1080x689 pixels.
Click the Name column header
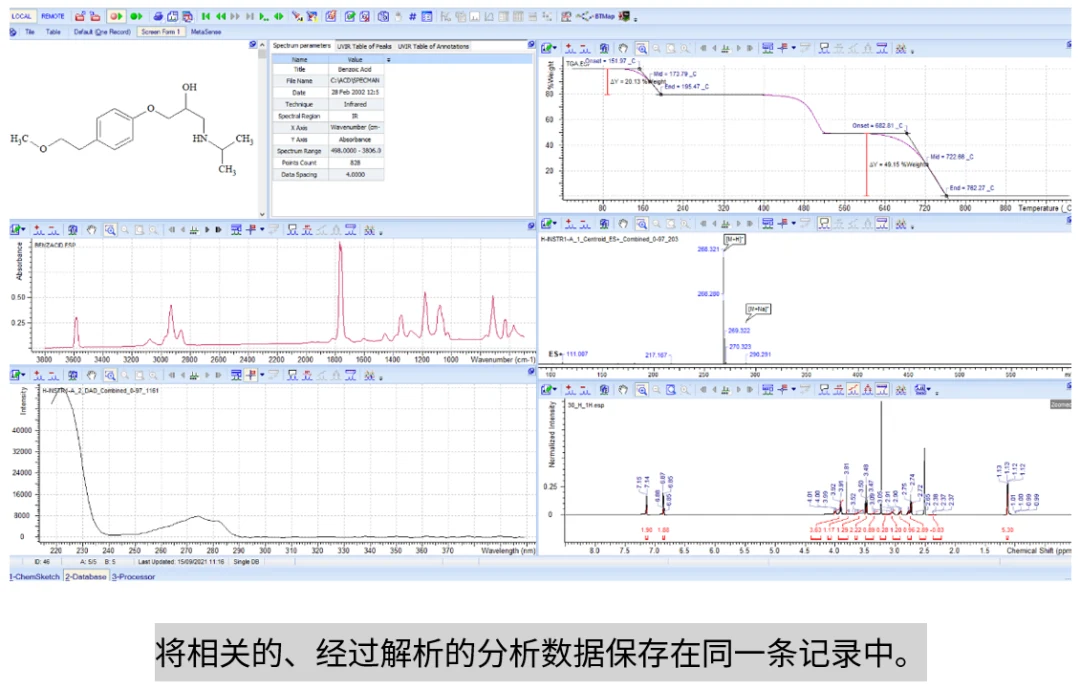tap(300, 60)
